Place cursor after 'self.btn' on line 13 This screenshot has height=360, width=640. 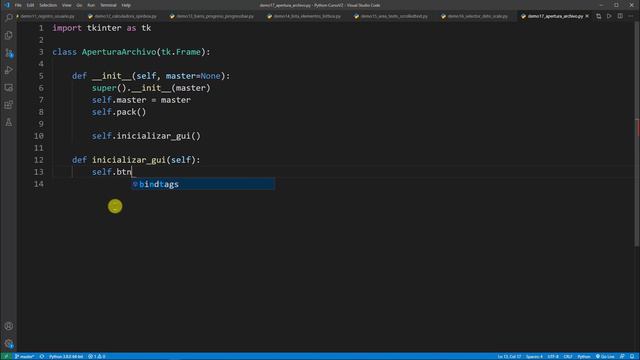coord(131,172)
